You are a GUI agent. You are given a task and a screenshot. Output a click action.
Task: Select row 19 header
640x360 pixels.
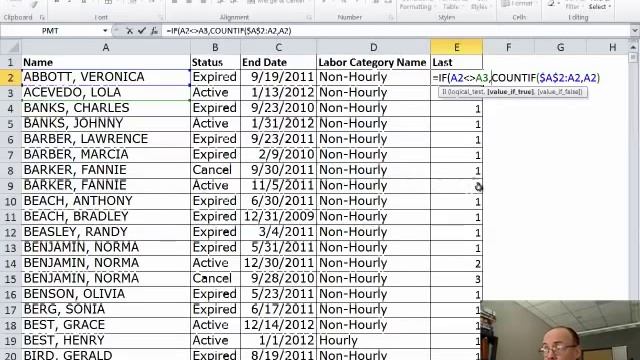point(10,341)
